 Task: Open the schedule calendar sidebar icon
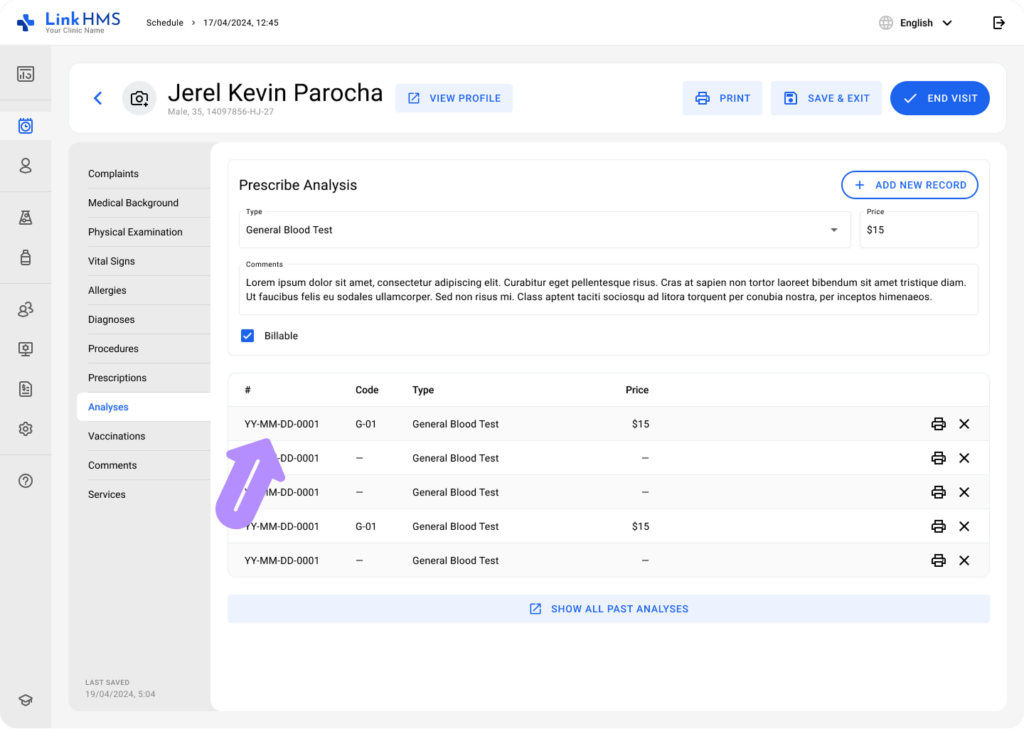pyautogui.click(x=25, y=125)
